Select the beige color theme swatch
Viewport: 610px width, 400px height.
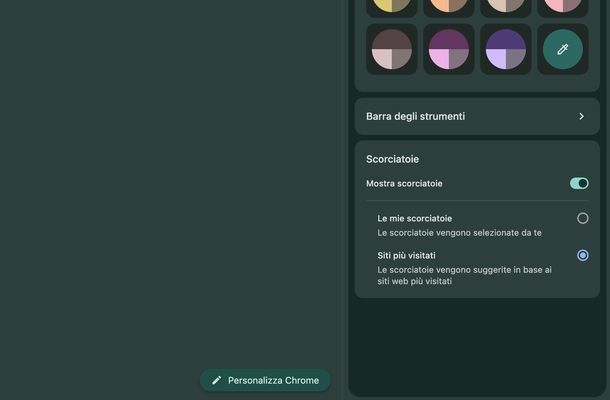click(505, 5)
